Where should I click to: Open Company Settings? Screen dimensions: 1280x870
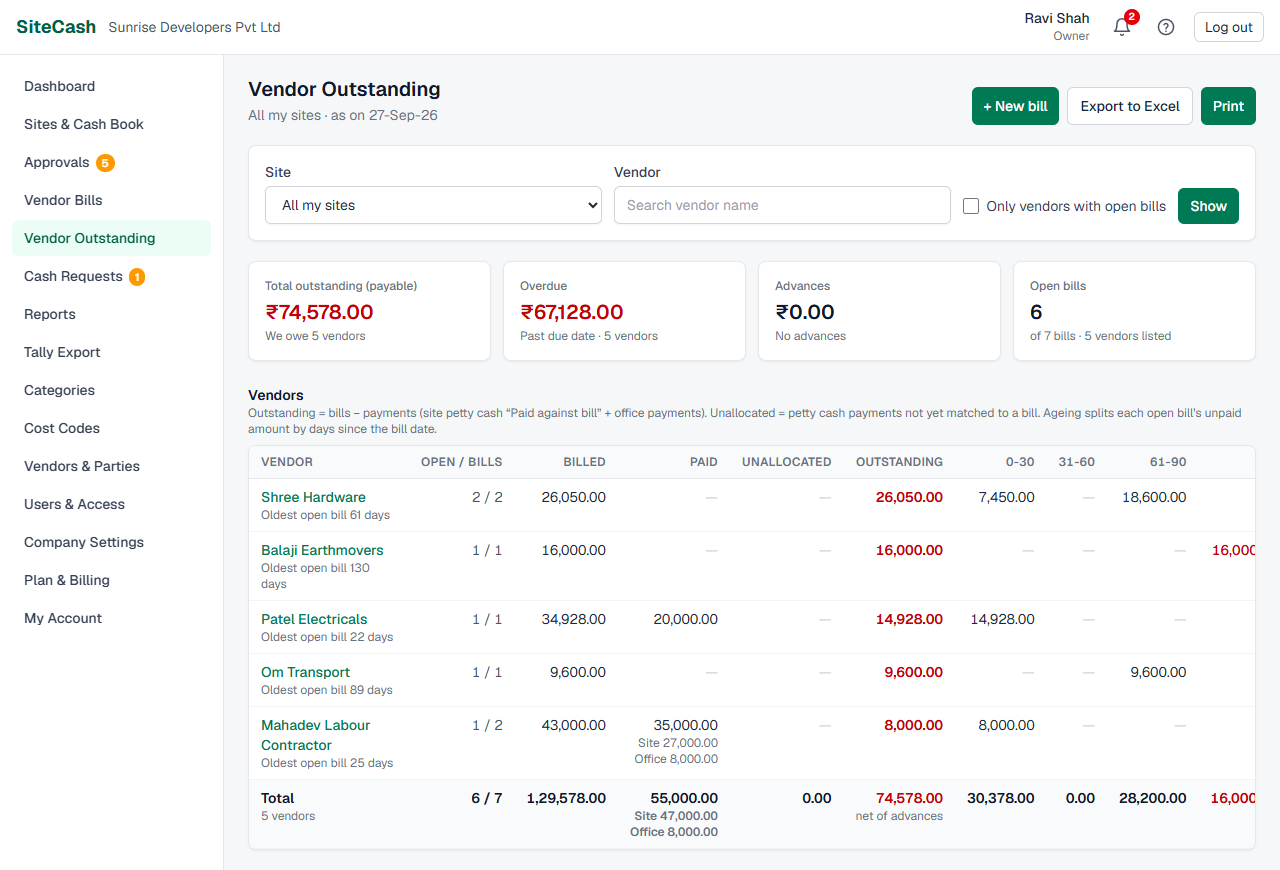(x=111, y=542)
